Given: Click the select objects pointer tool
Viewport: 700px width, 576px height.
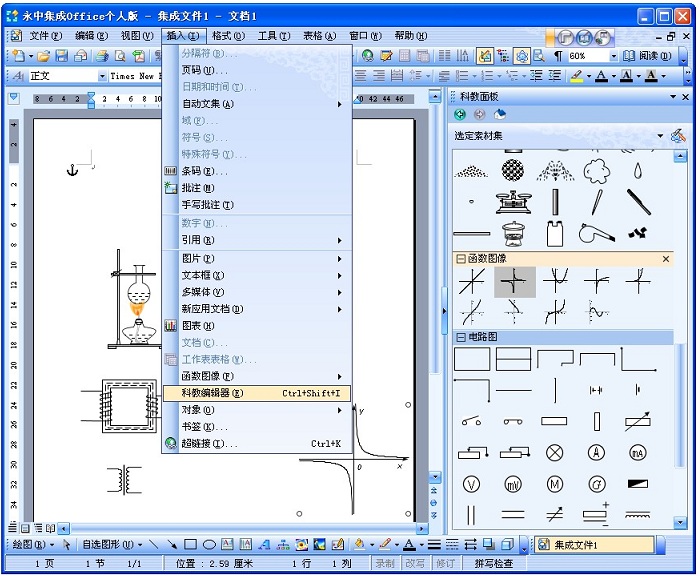Looking at the screenshot, I should pyautogui.click(x=67, y=544).
